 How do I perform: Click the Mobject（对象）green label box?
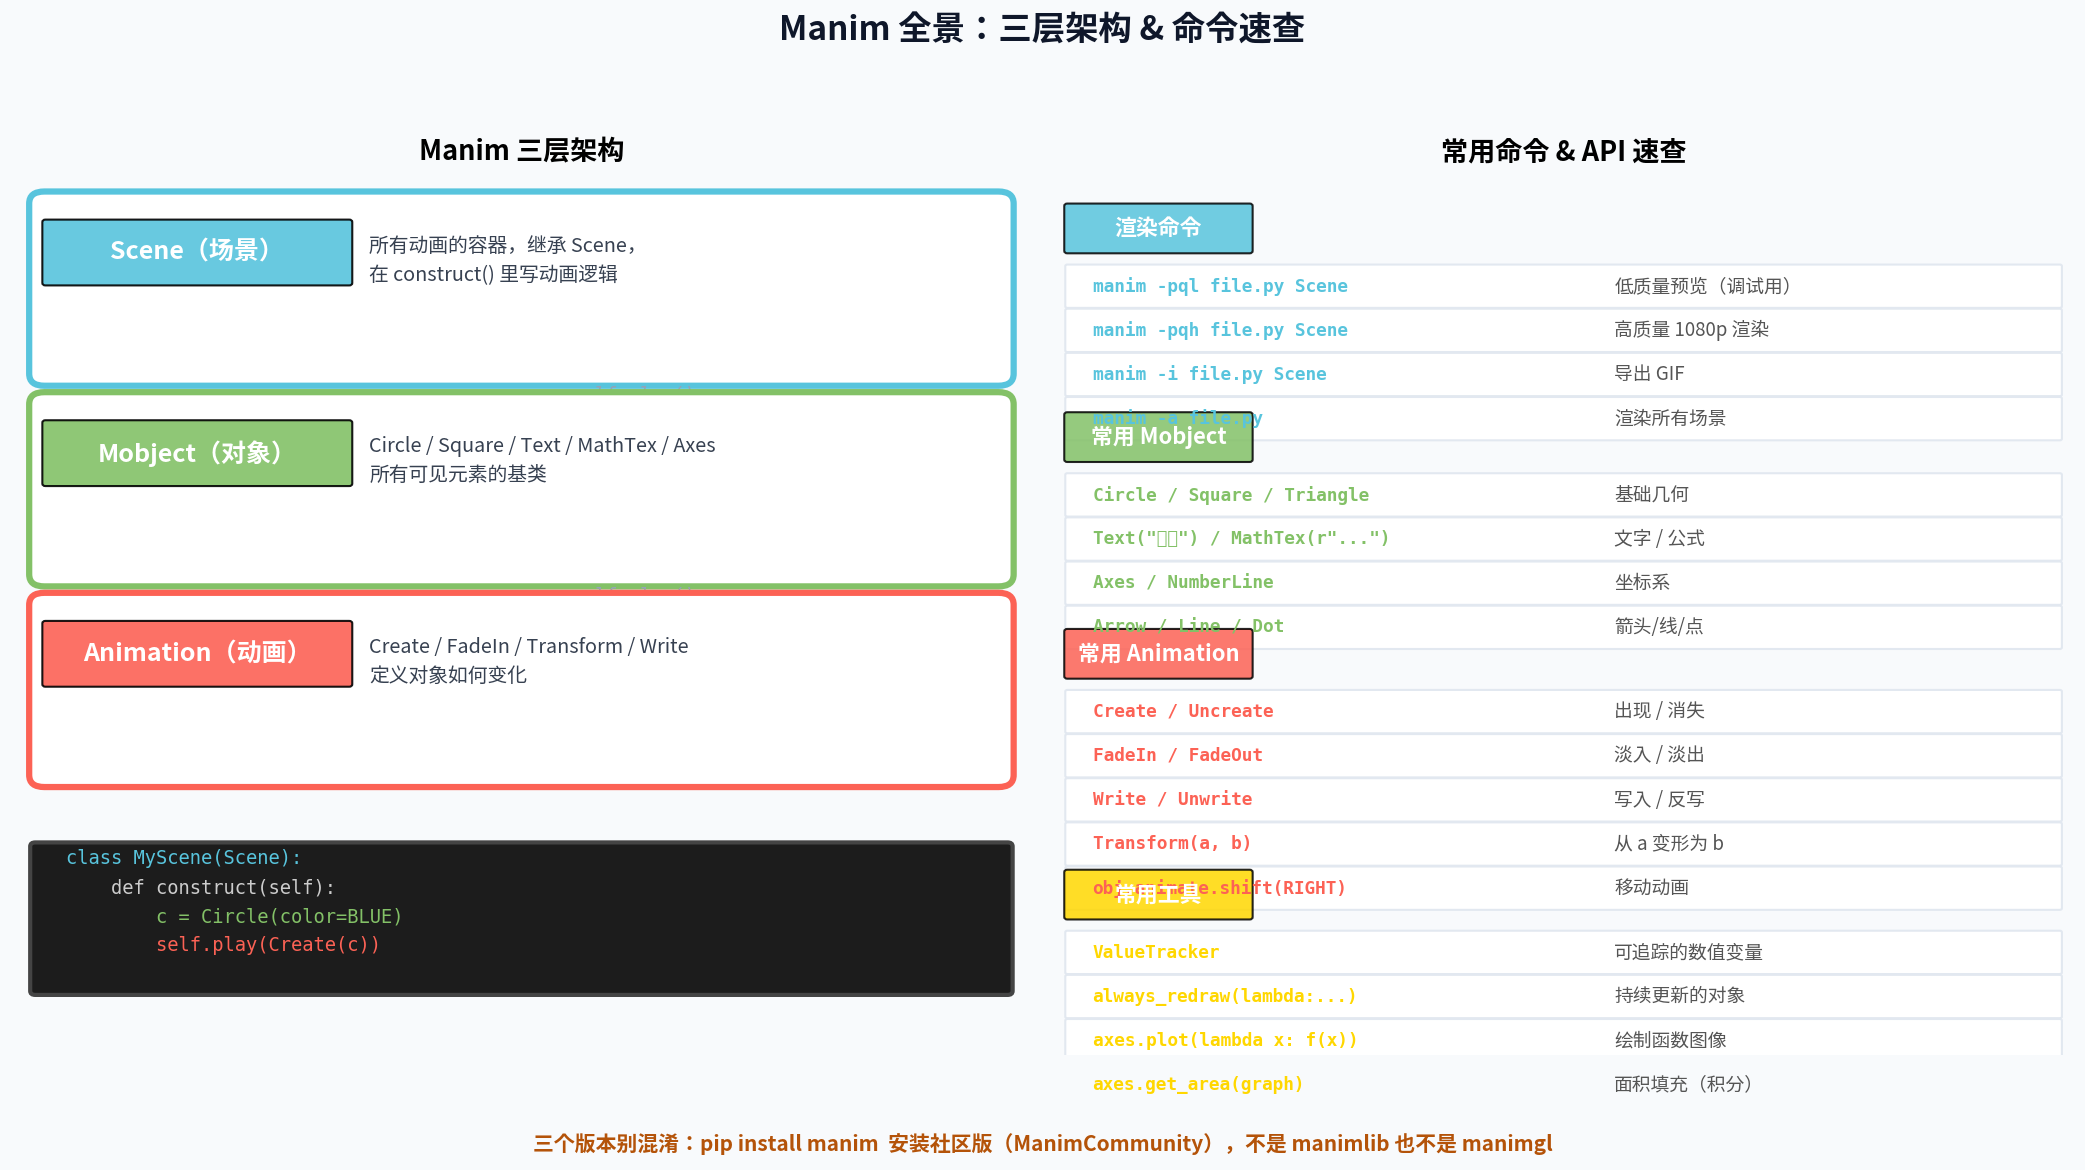[197, 453]
